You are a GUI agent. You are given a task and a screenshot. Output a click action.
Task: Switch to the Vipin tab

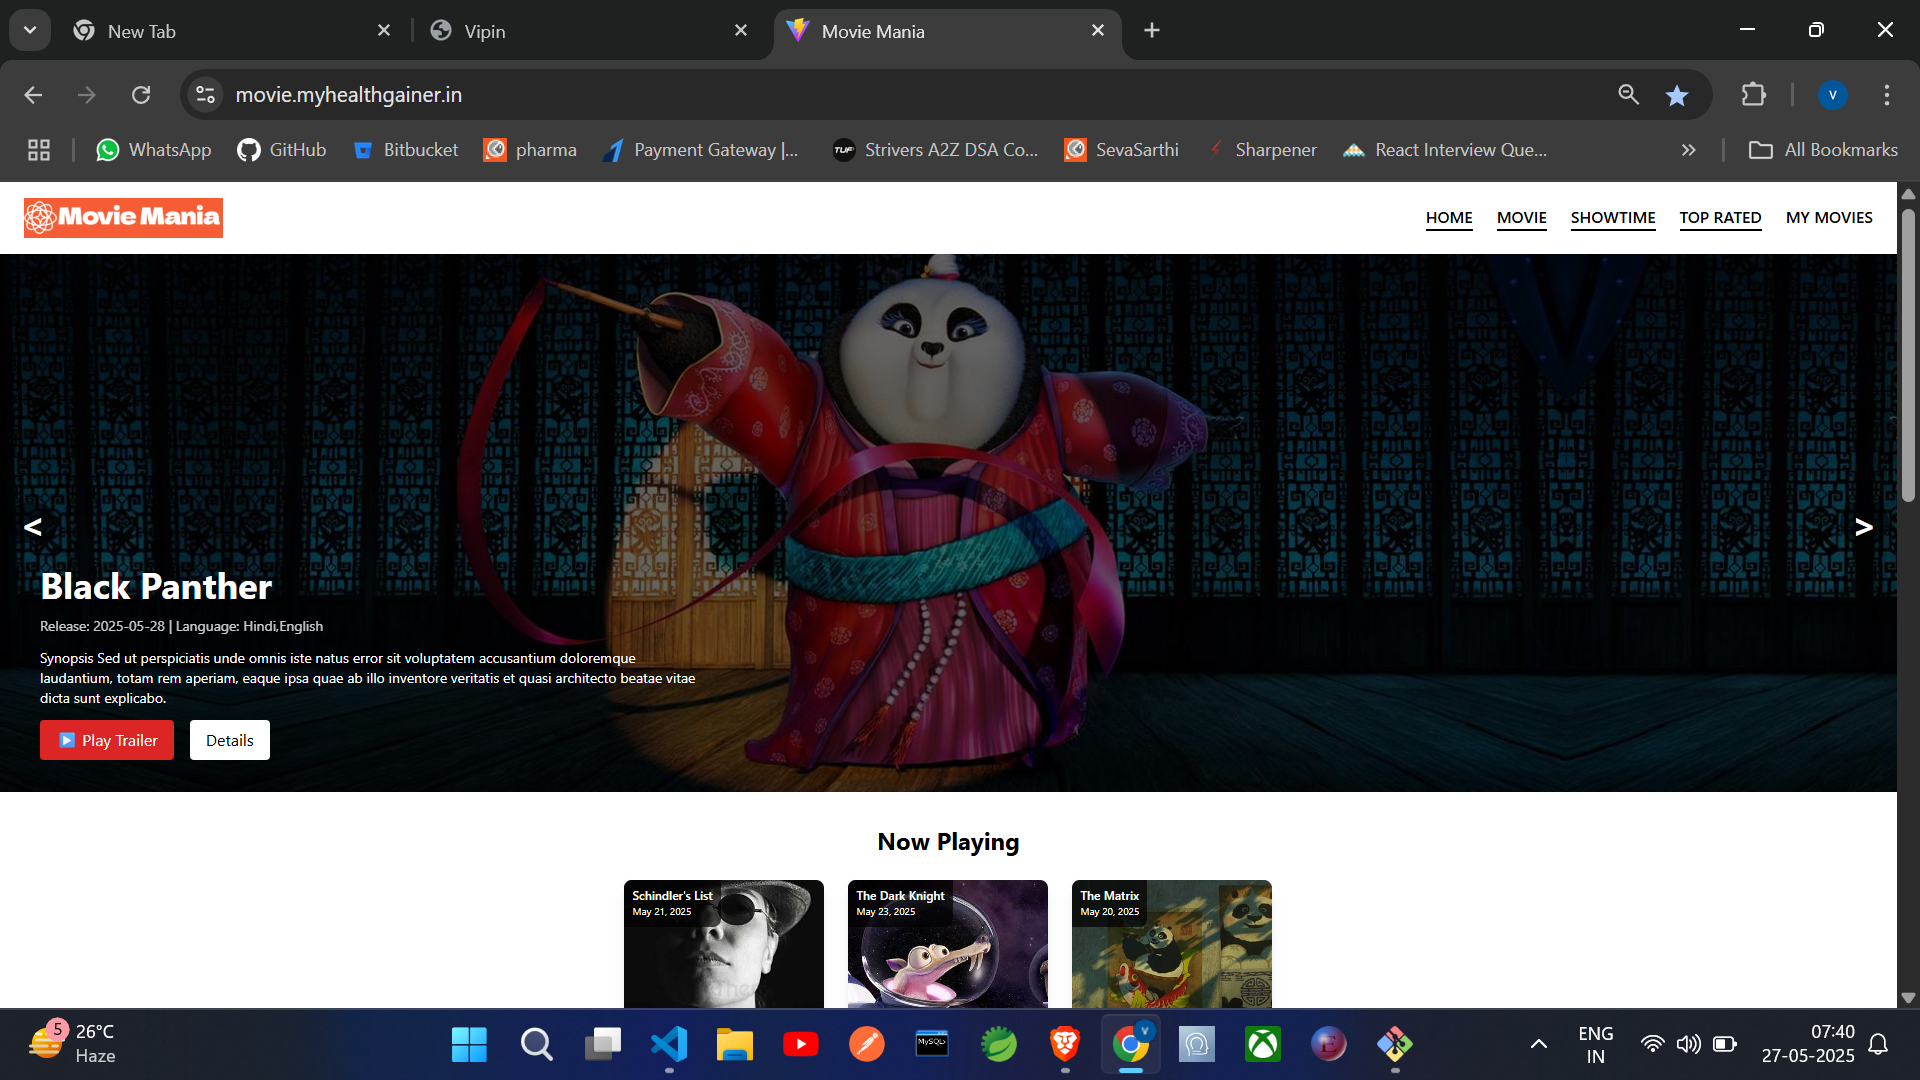tap(590, 31)
